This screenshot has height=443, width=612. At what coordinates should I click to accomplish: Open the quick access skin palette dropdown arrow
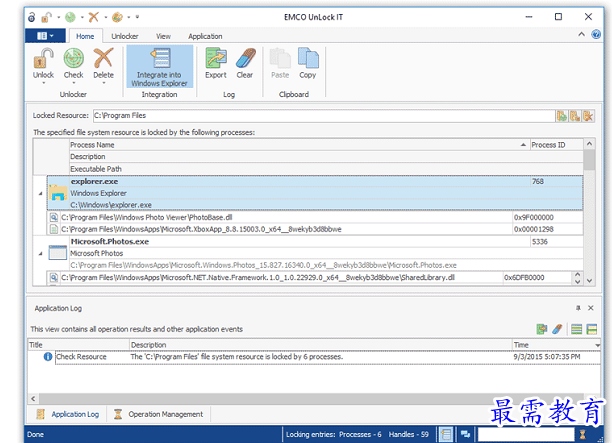click(x=129, y=17)
